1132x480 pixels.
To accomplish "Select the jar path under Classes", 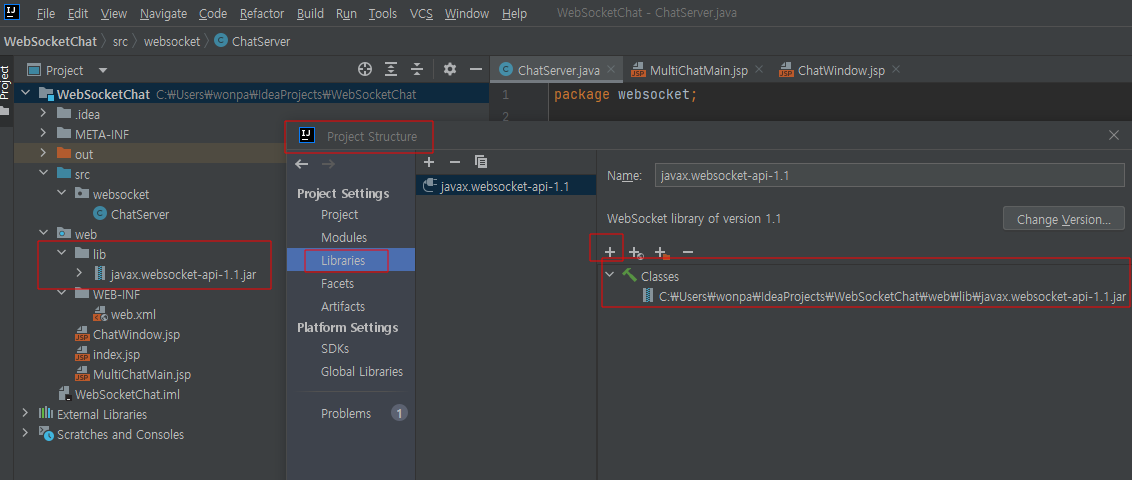I will click(x=892, y=296).
